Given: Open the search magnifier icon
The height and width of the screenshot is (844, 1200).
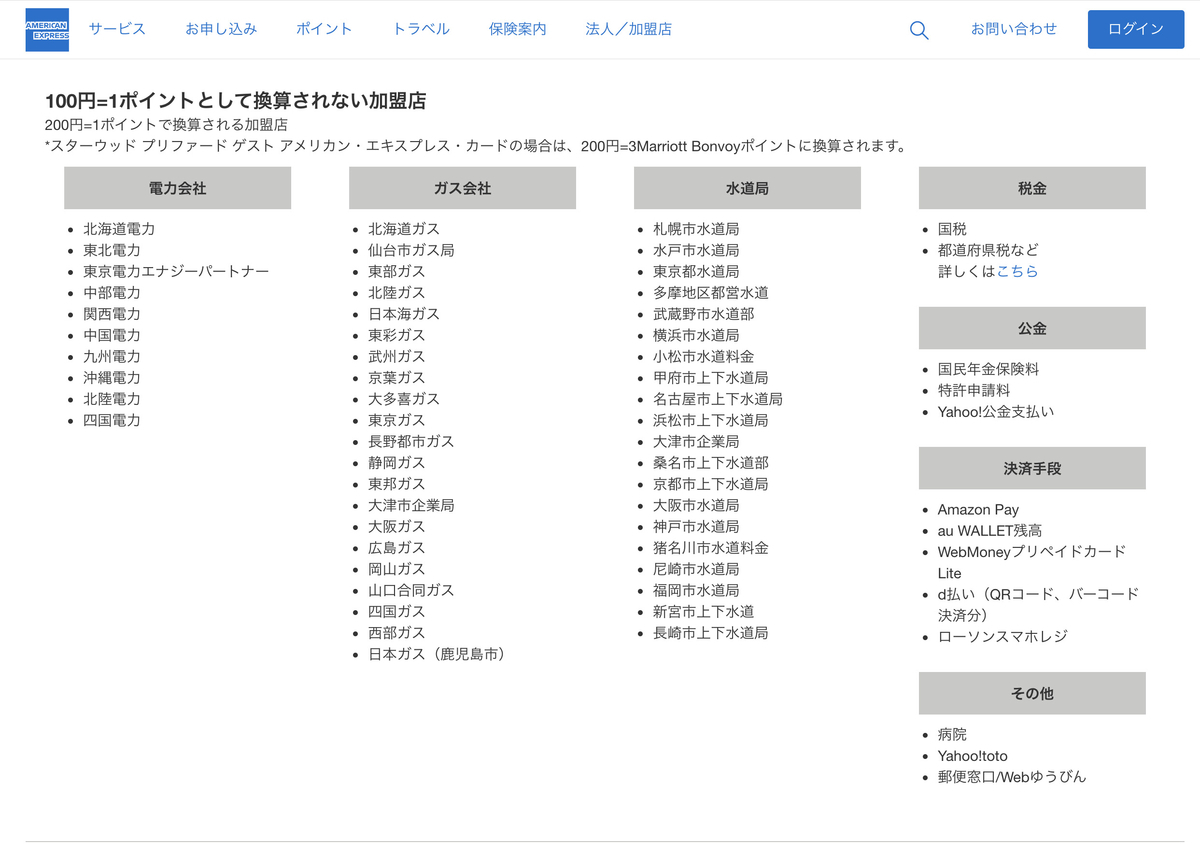Looking at the screenshot, I should pyautogui.click(x=919, y=30).
